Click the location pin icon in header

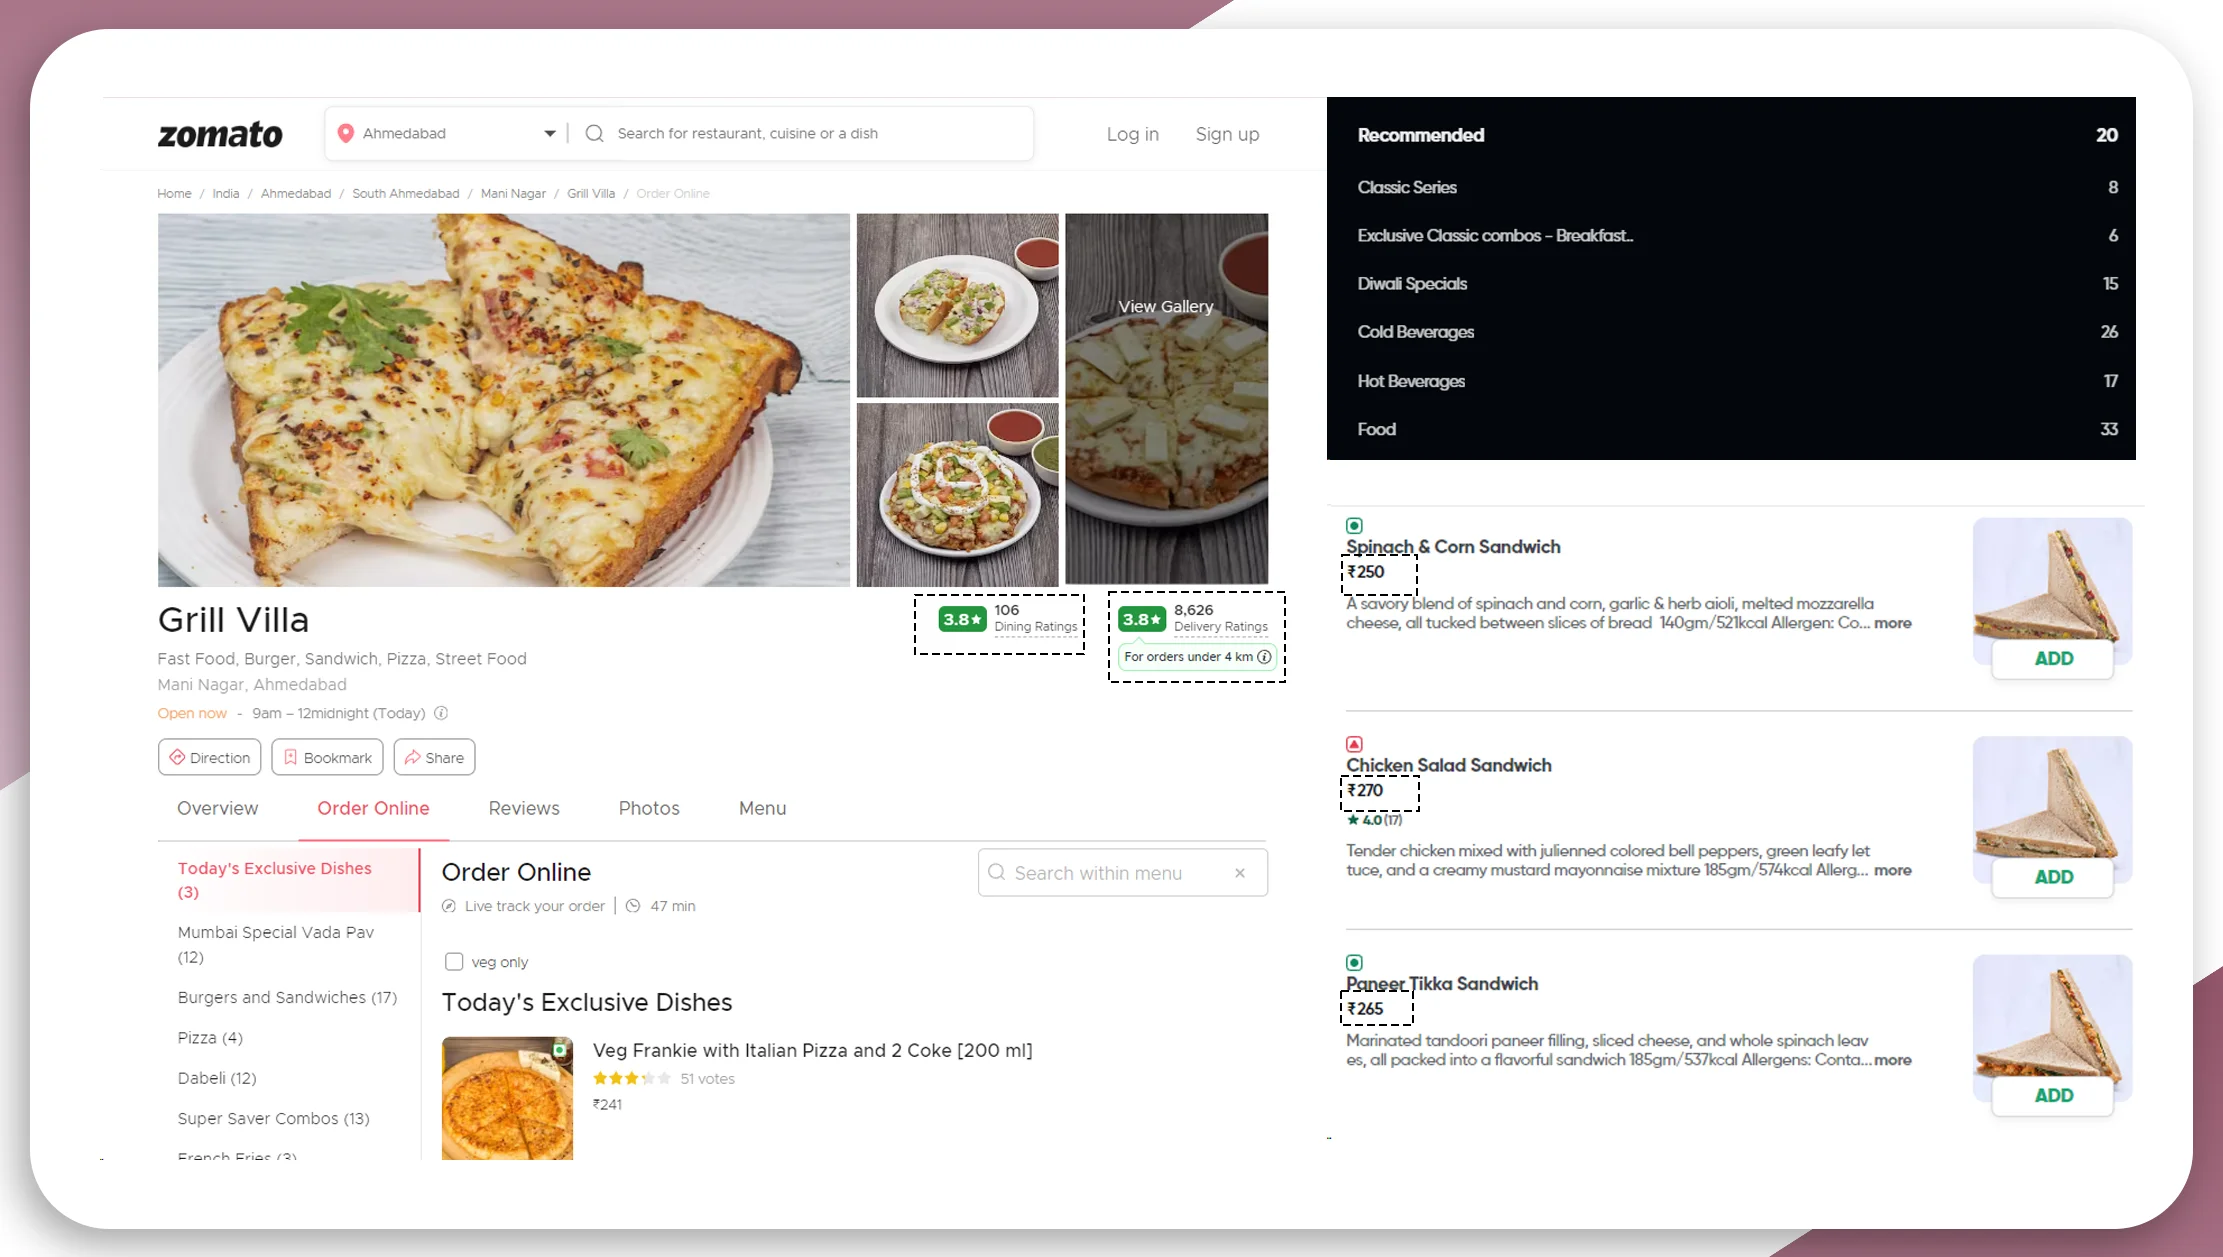point(344,133)
